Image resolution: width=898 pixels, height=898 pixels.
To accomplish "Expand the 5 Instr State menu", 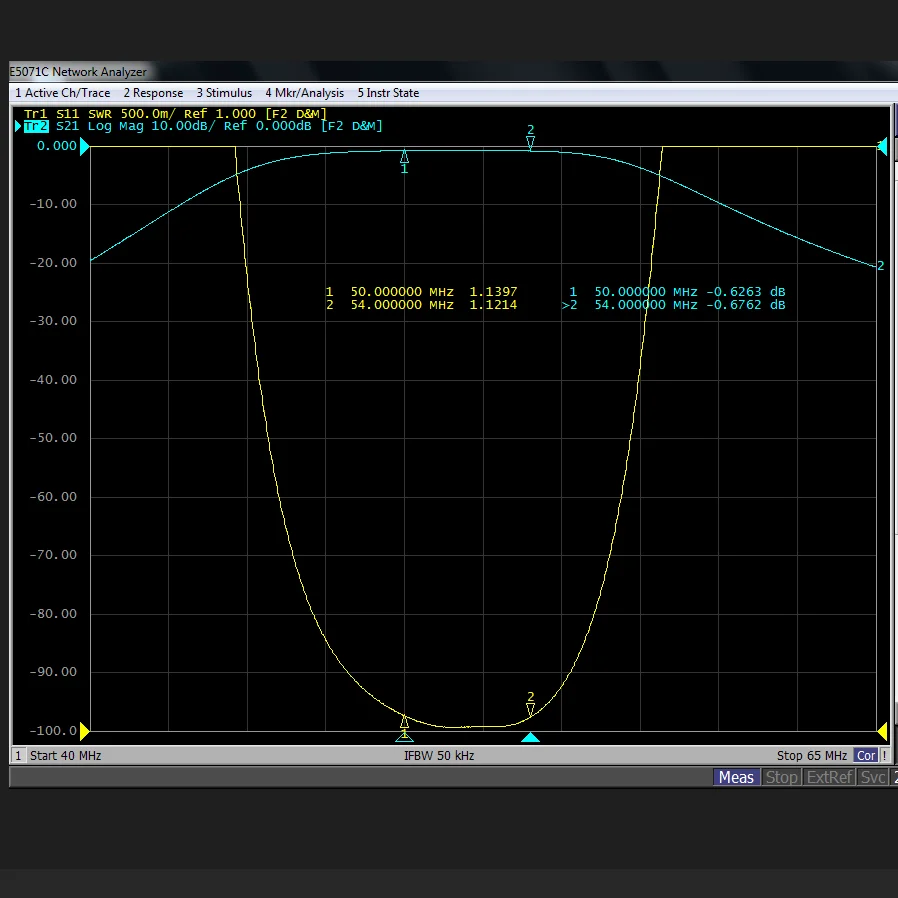I will pyautogui.click(x=388, y=93).
